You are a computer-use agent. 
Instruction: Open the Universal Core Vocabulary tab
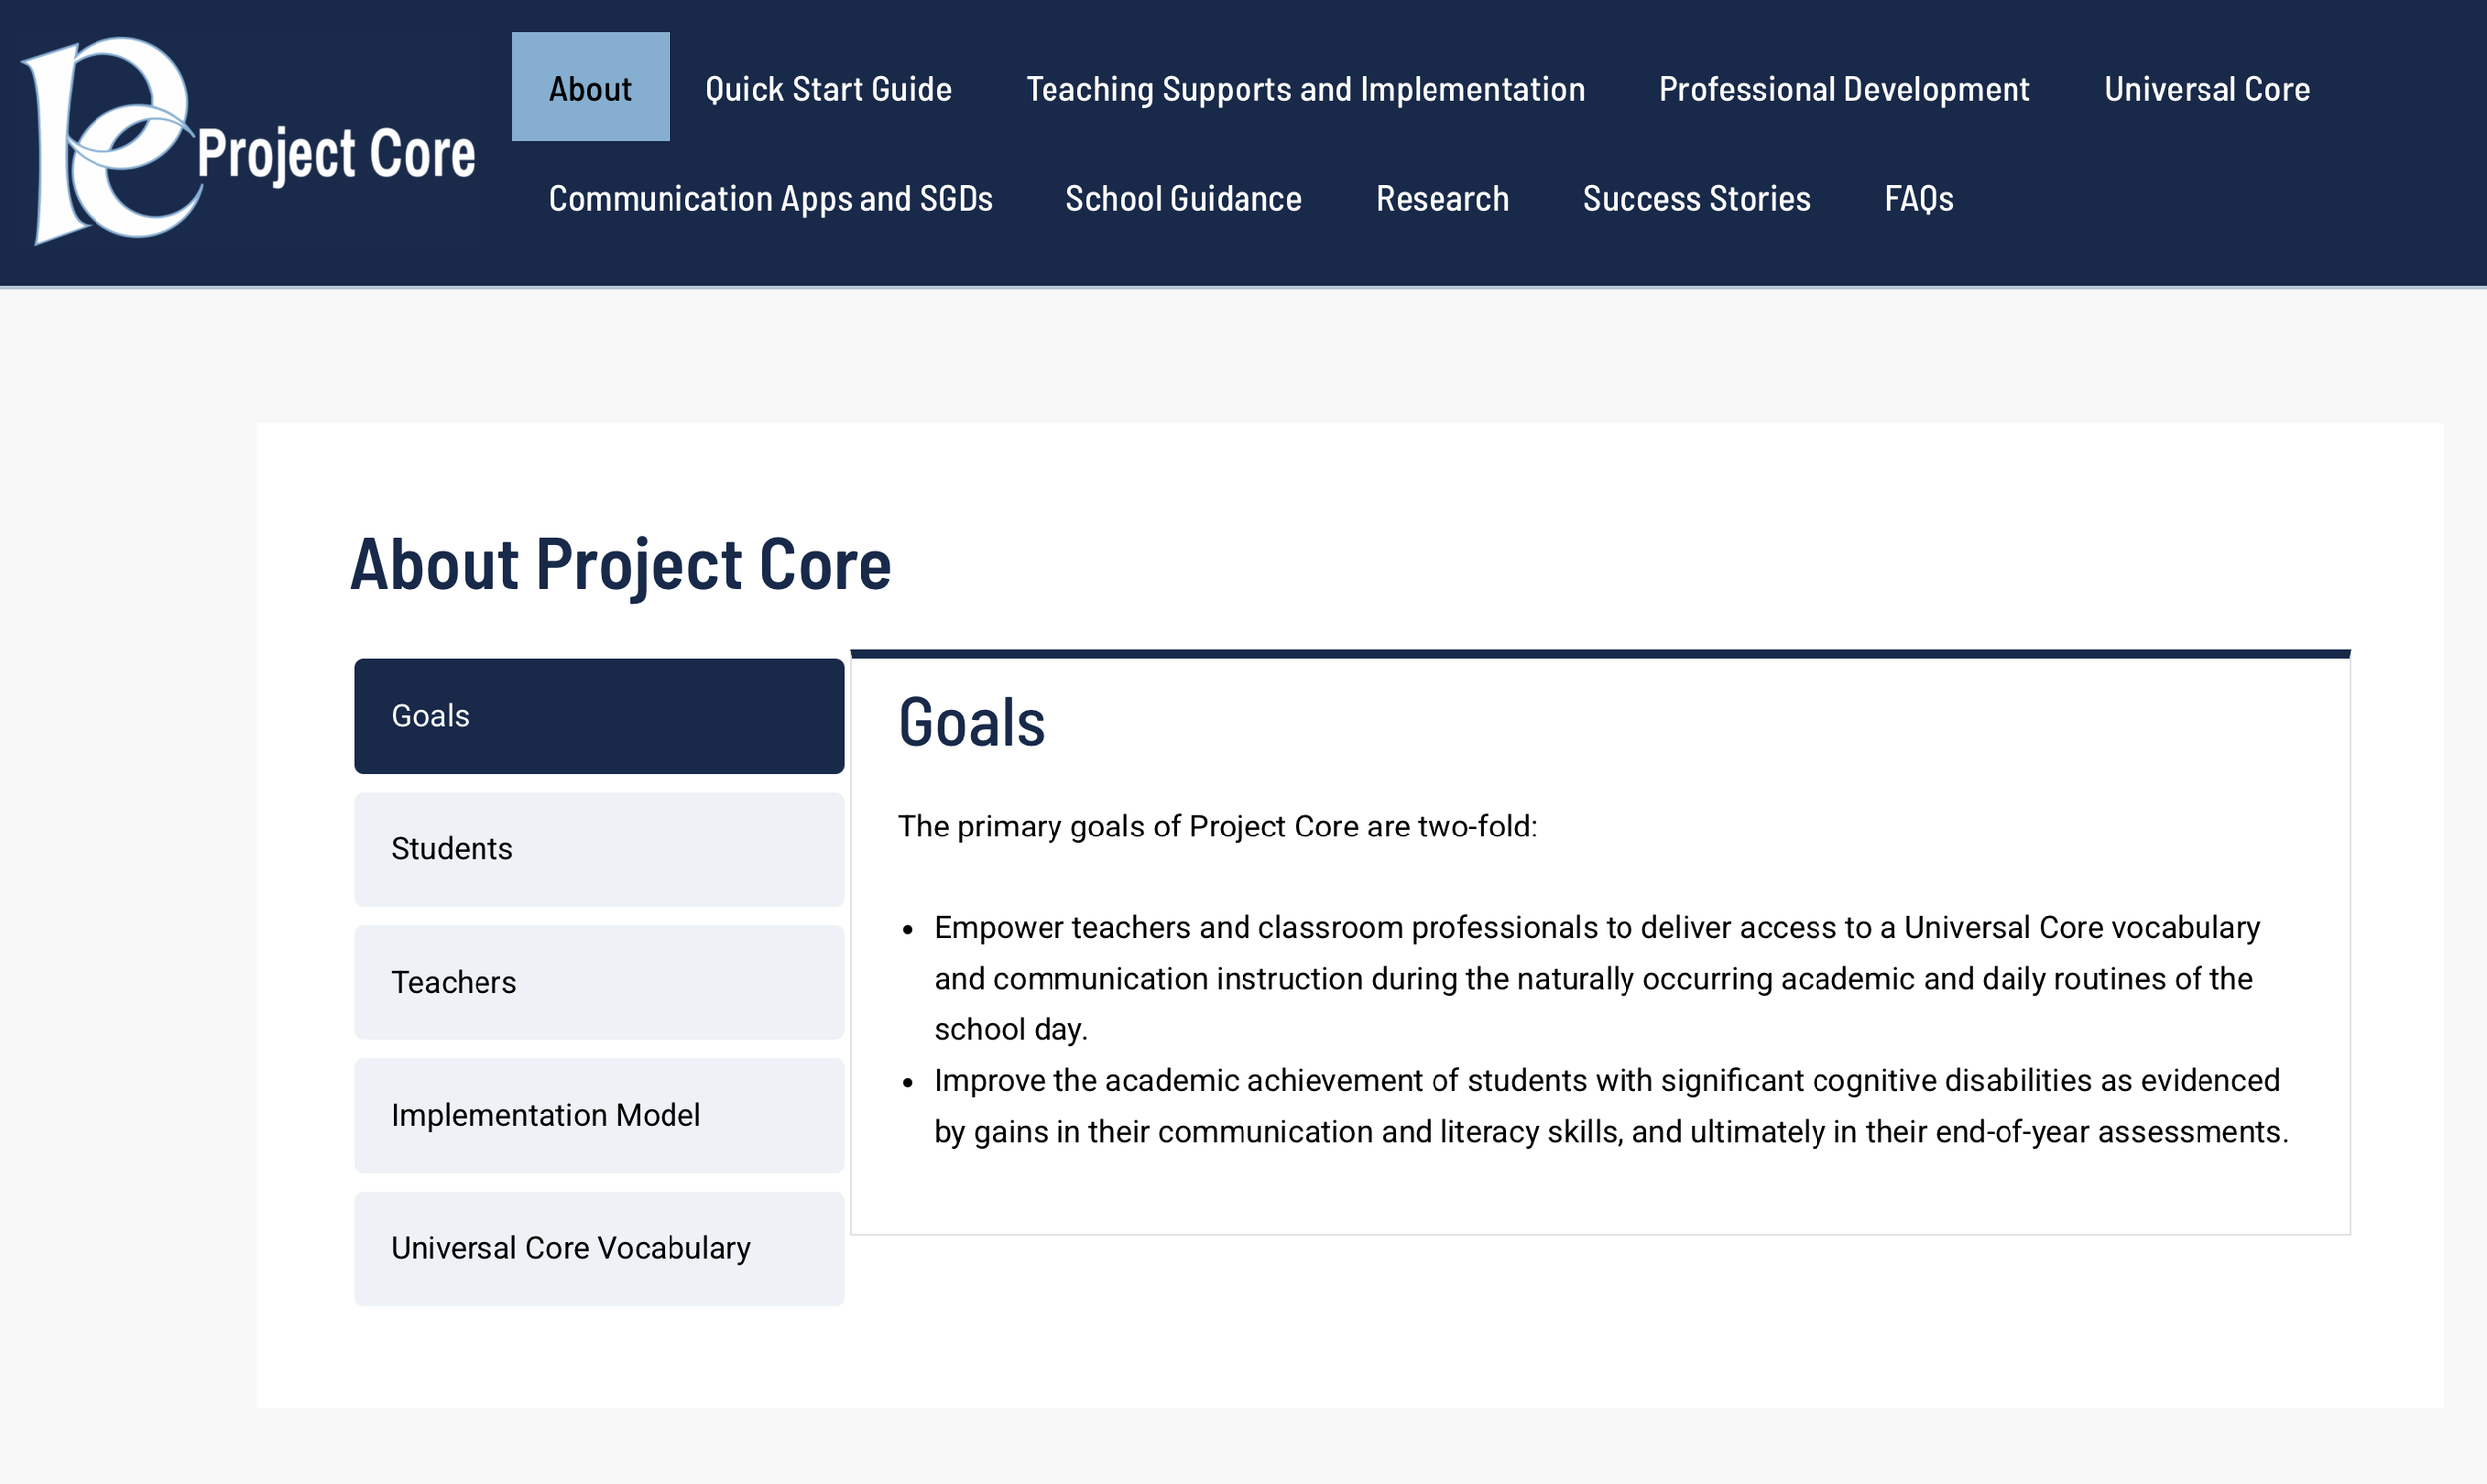pos(598,1248)
